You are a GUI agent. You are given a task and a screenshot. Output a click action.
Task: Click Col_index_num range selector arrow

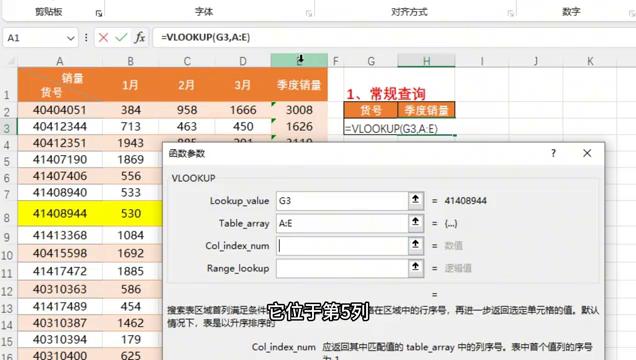click(x=415, y=245)
